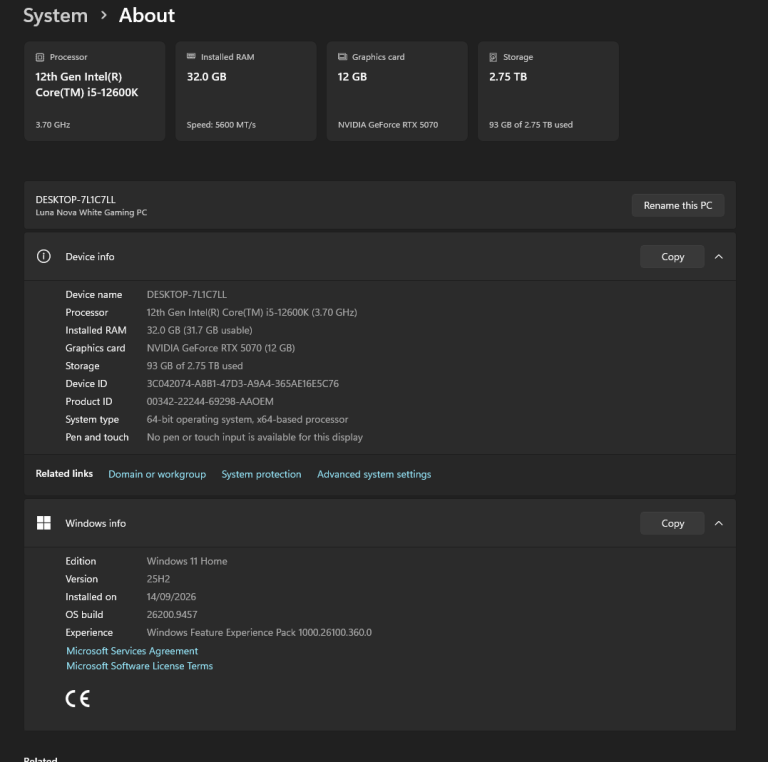Click the Storage drive icon
Image resolution: width=768 pixels, height=762 pixels.
point(493,57)
